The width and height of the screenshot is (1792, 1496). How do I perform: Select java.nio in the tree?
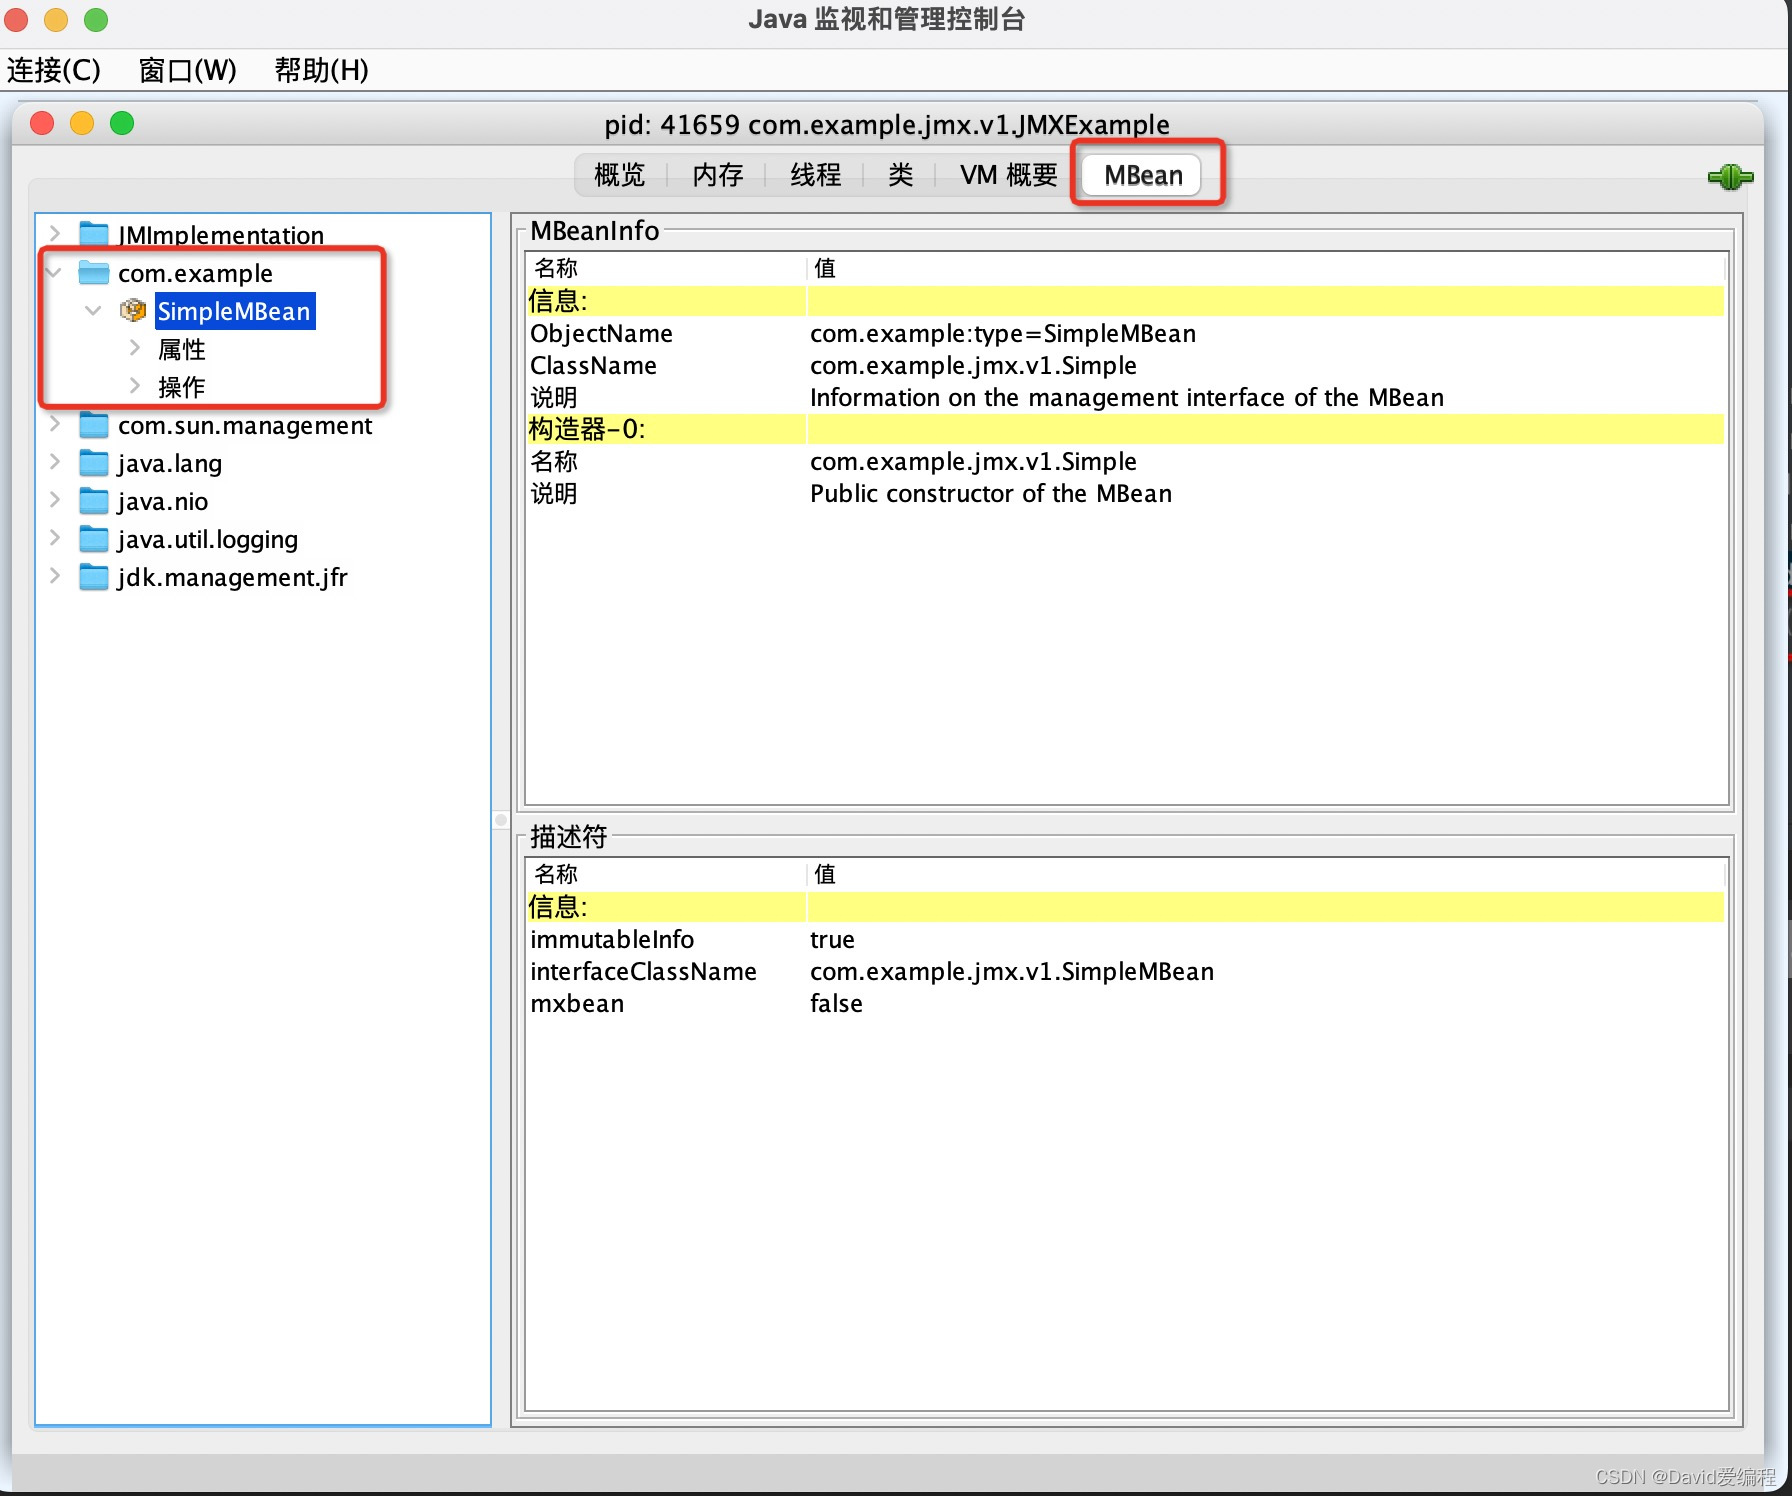162,501
